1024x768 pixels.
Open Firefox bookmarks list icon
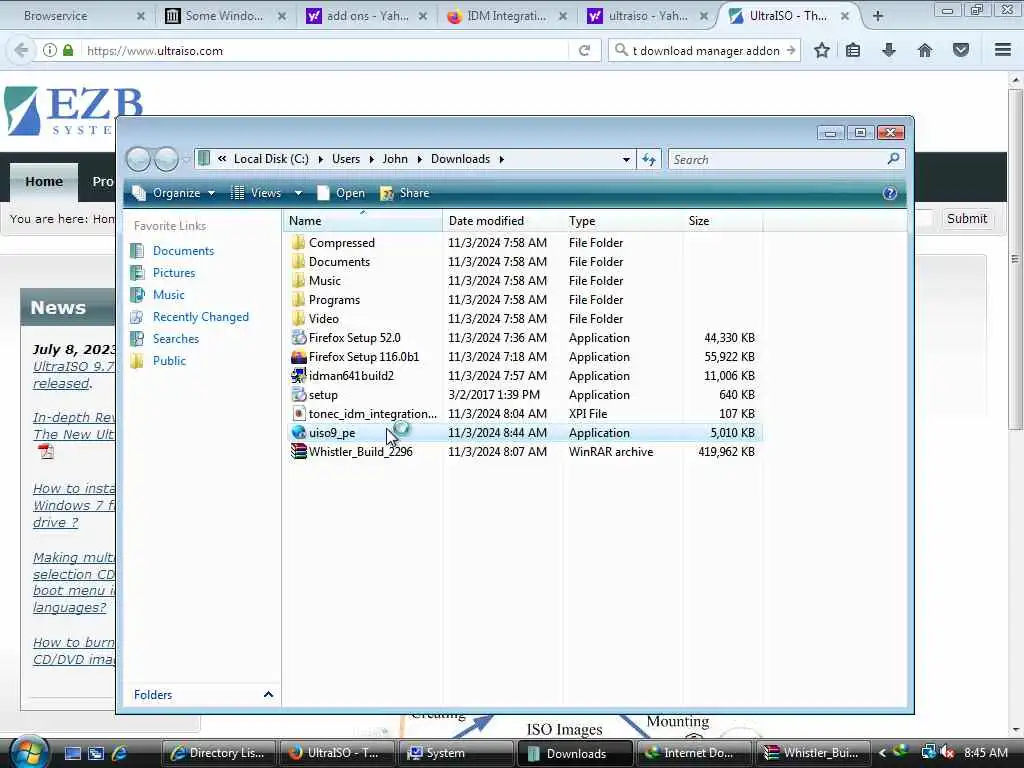(853, 50)
